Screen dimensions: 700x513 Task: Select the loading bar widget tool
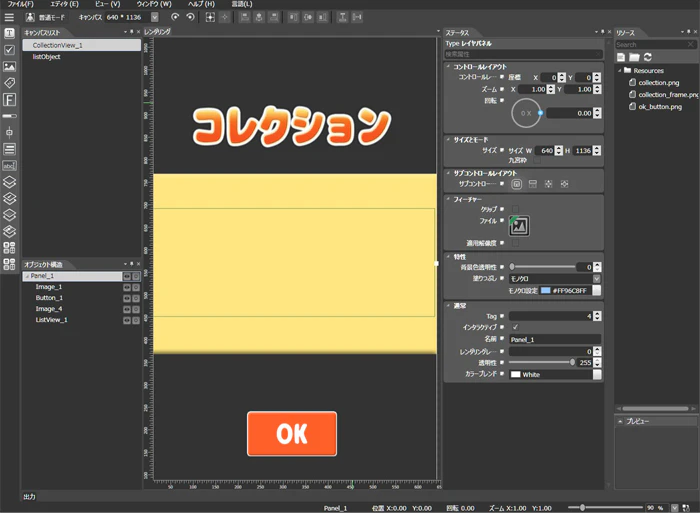pos(9,116)
